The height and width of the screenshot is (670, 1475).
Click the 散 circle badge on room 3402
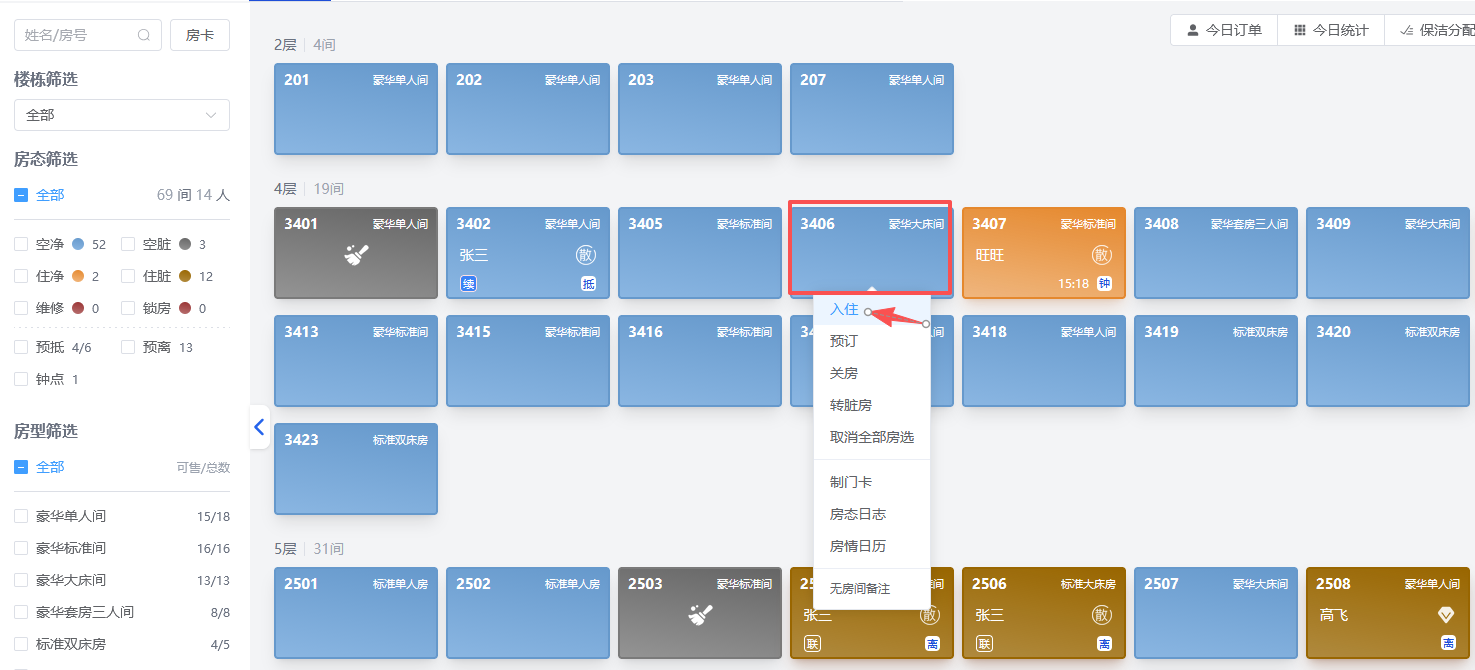coord(586,255)
